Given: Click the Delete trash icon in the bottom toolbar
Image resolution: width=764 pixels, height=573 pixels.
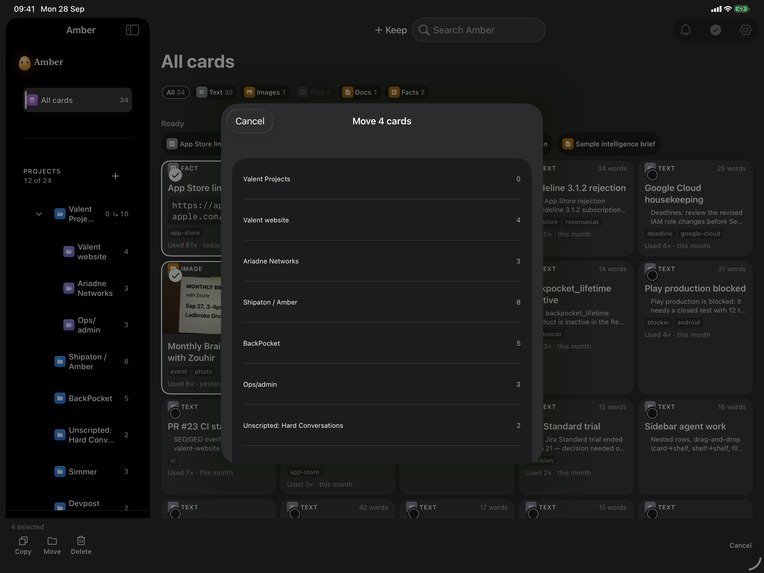Looking at the screenshot, I should pos(81,541).
